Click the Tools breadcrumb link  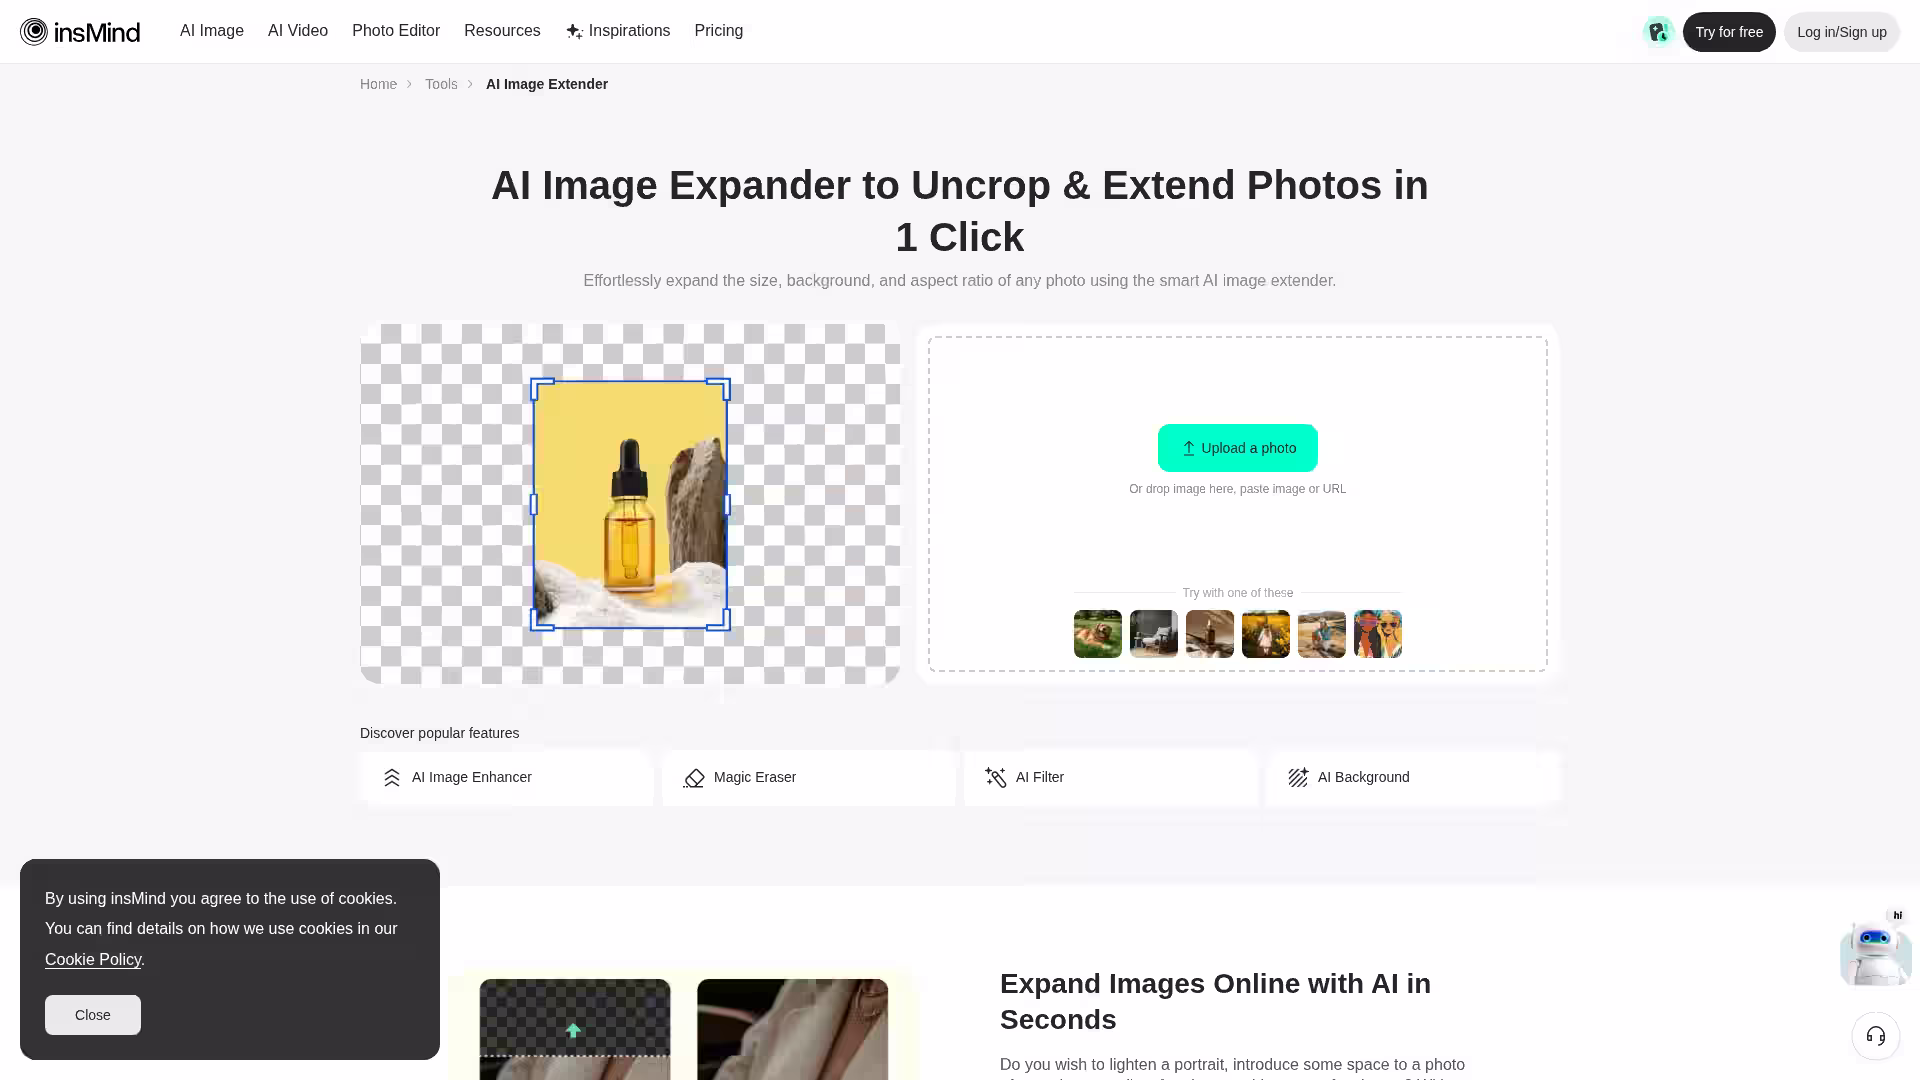point(441,84)
